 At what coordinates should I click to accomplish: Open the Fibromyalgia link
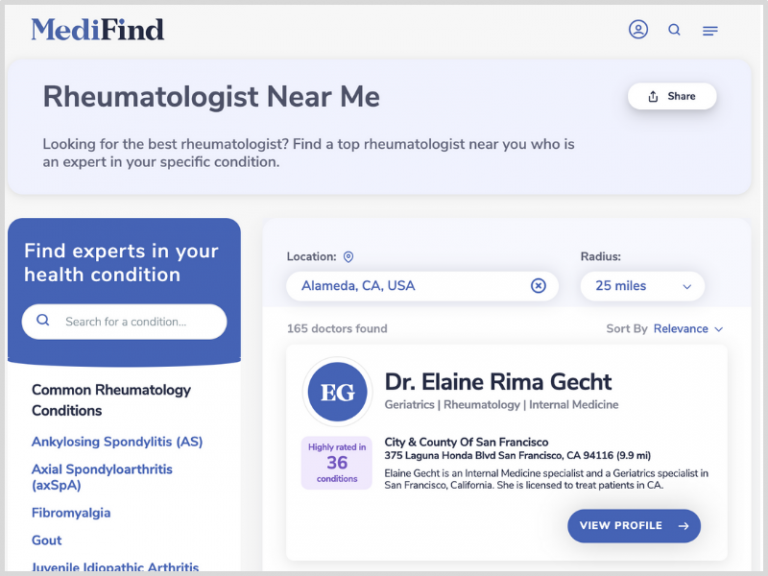[71, 513]
